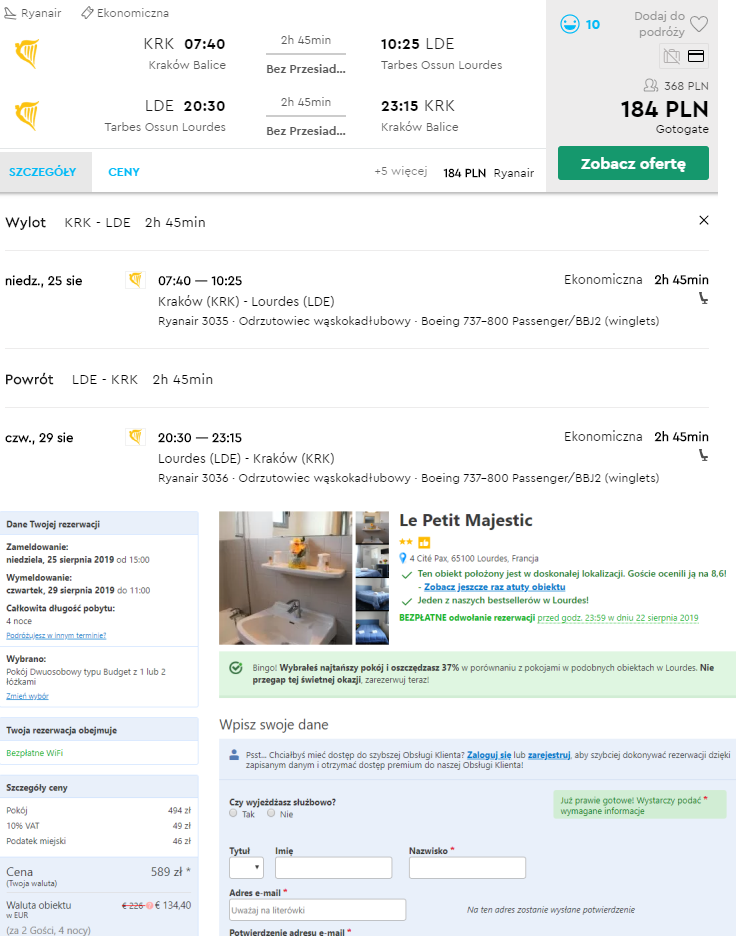Click Ryanair 3035 flight number text

(193, 321)
